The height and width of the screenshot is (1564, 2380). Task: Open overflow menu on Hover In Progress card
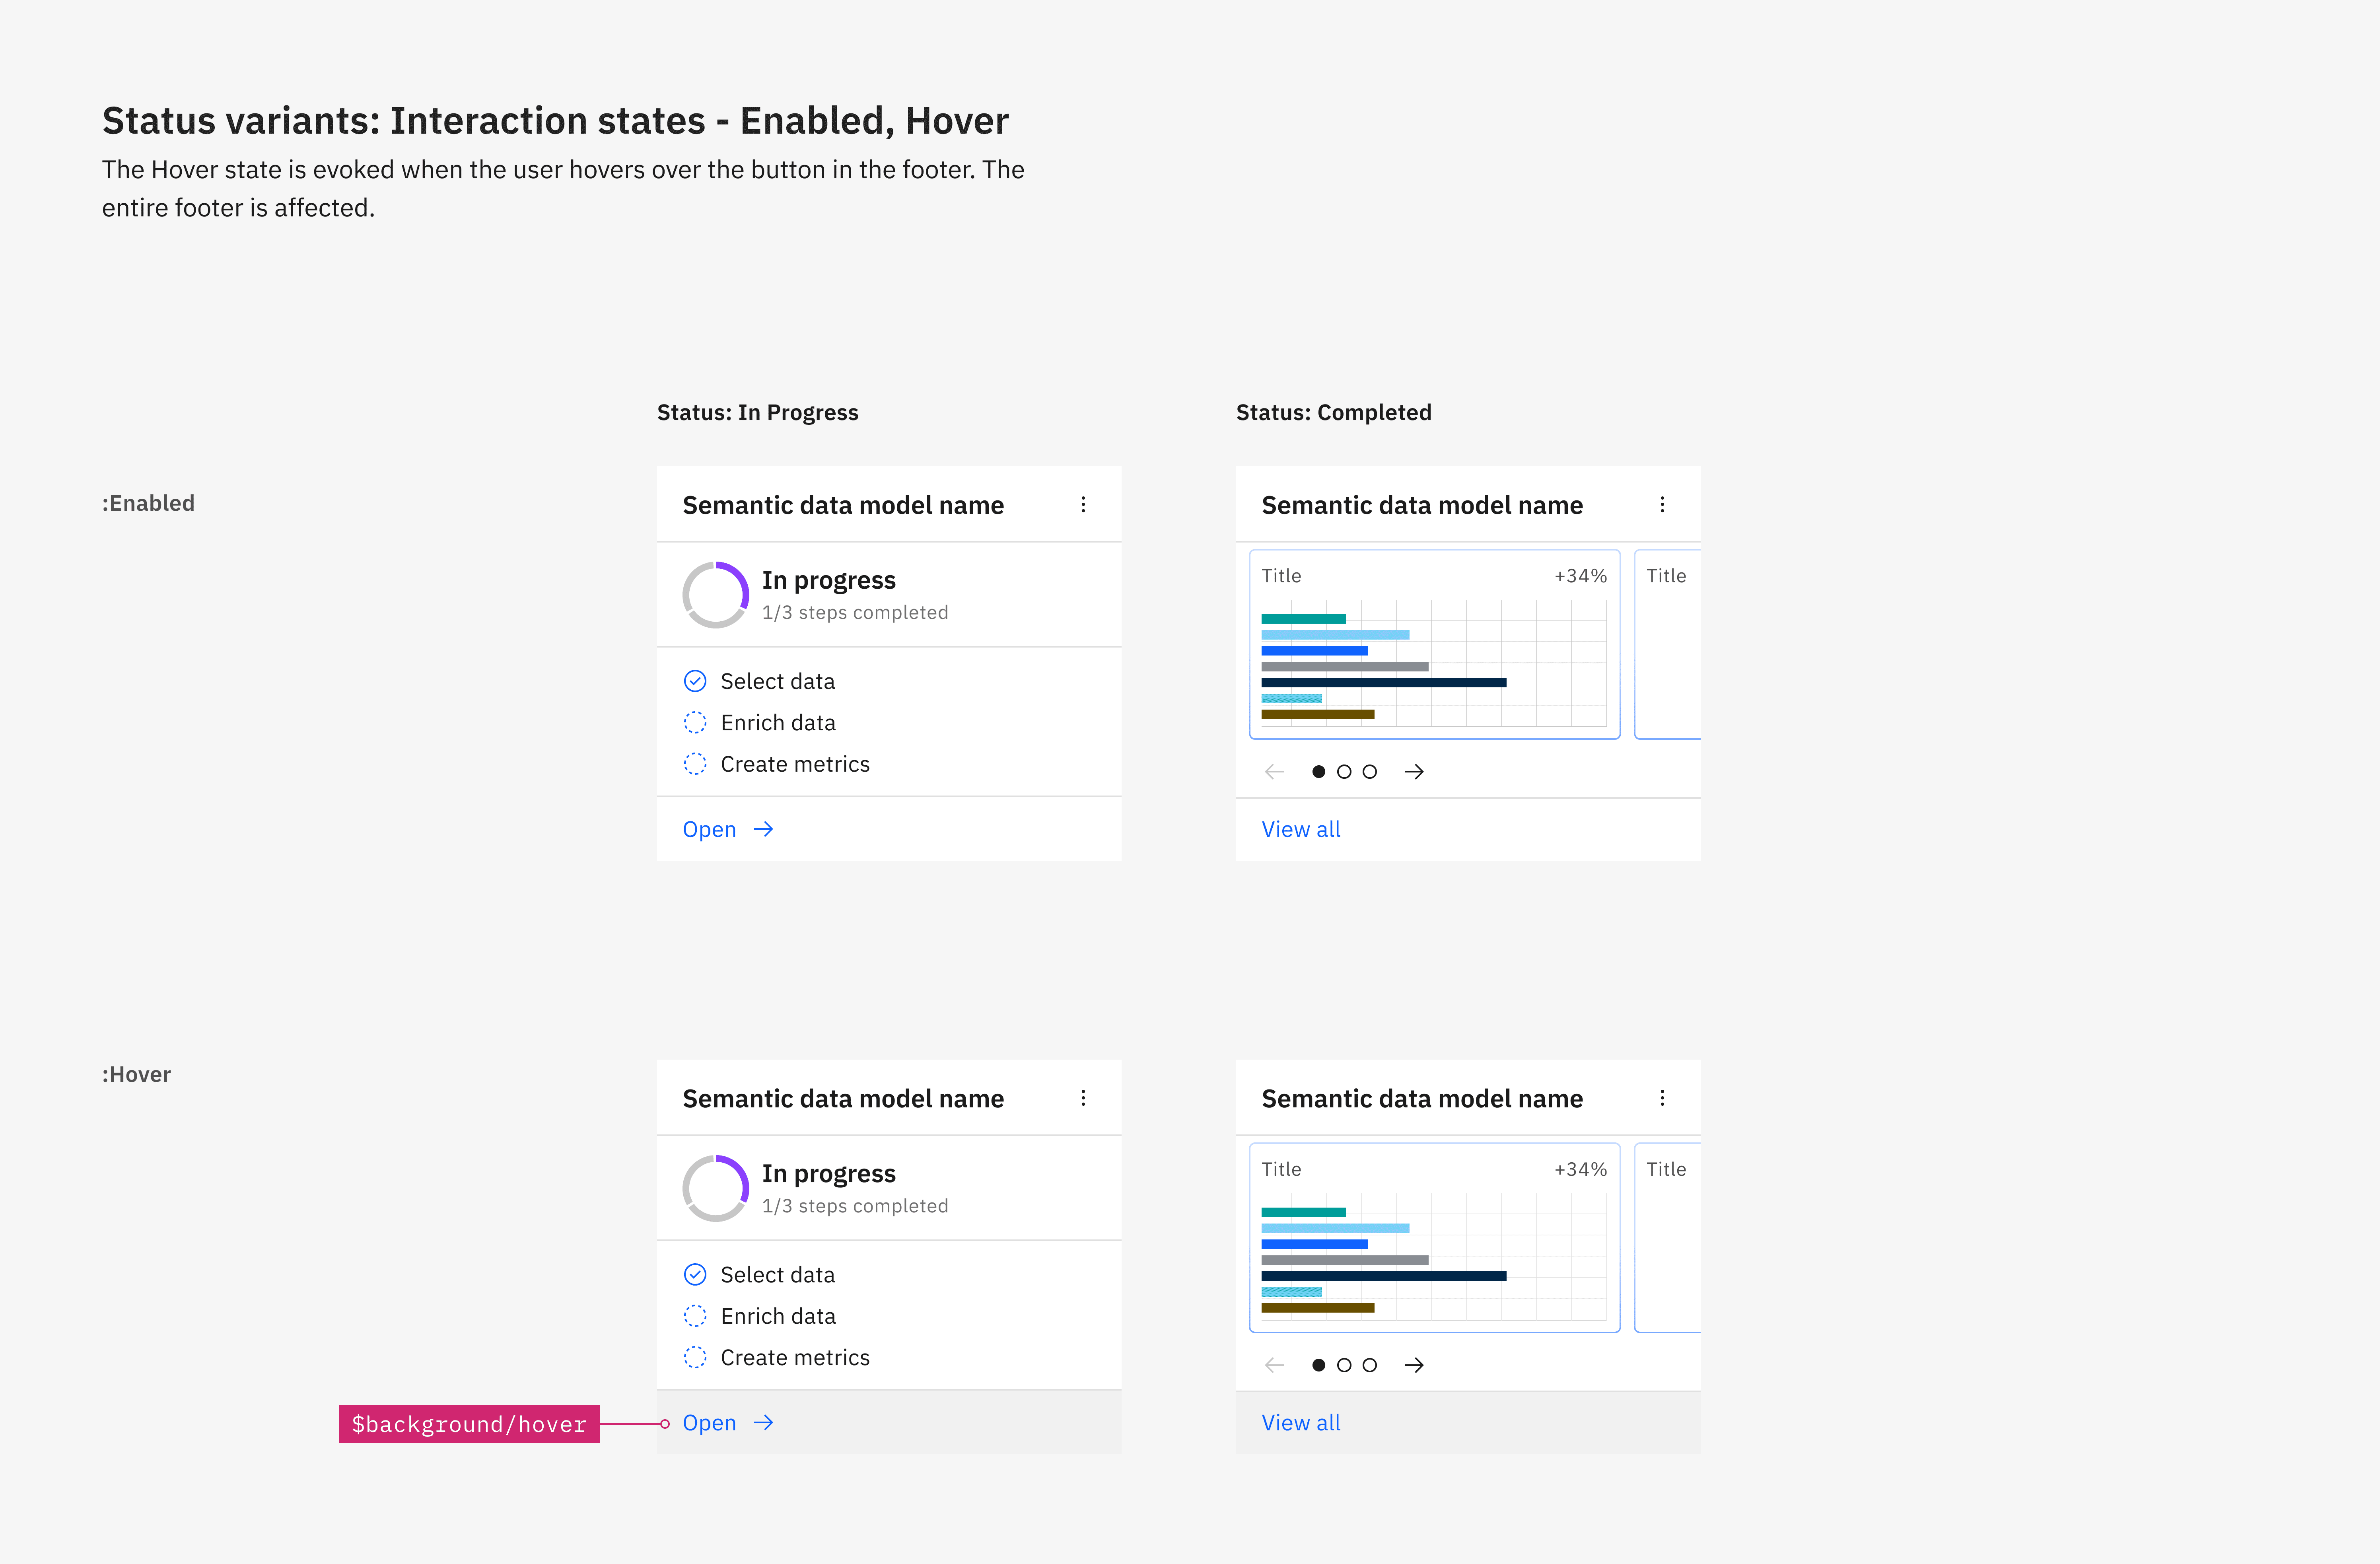[1083, 1098]
